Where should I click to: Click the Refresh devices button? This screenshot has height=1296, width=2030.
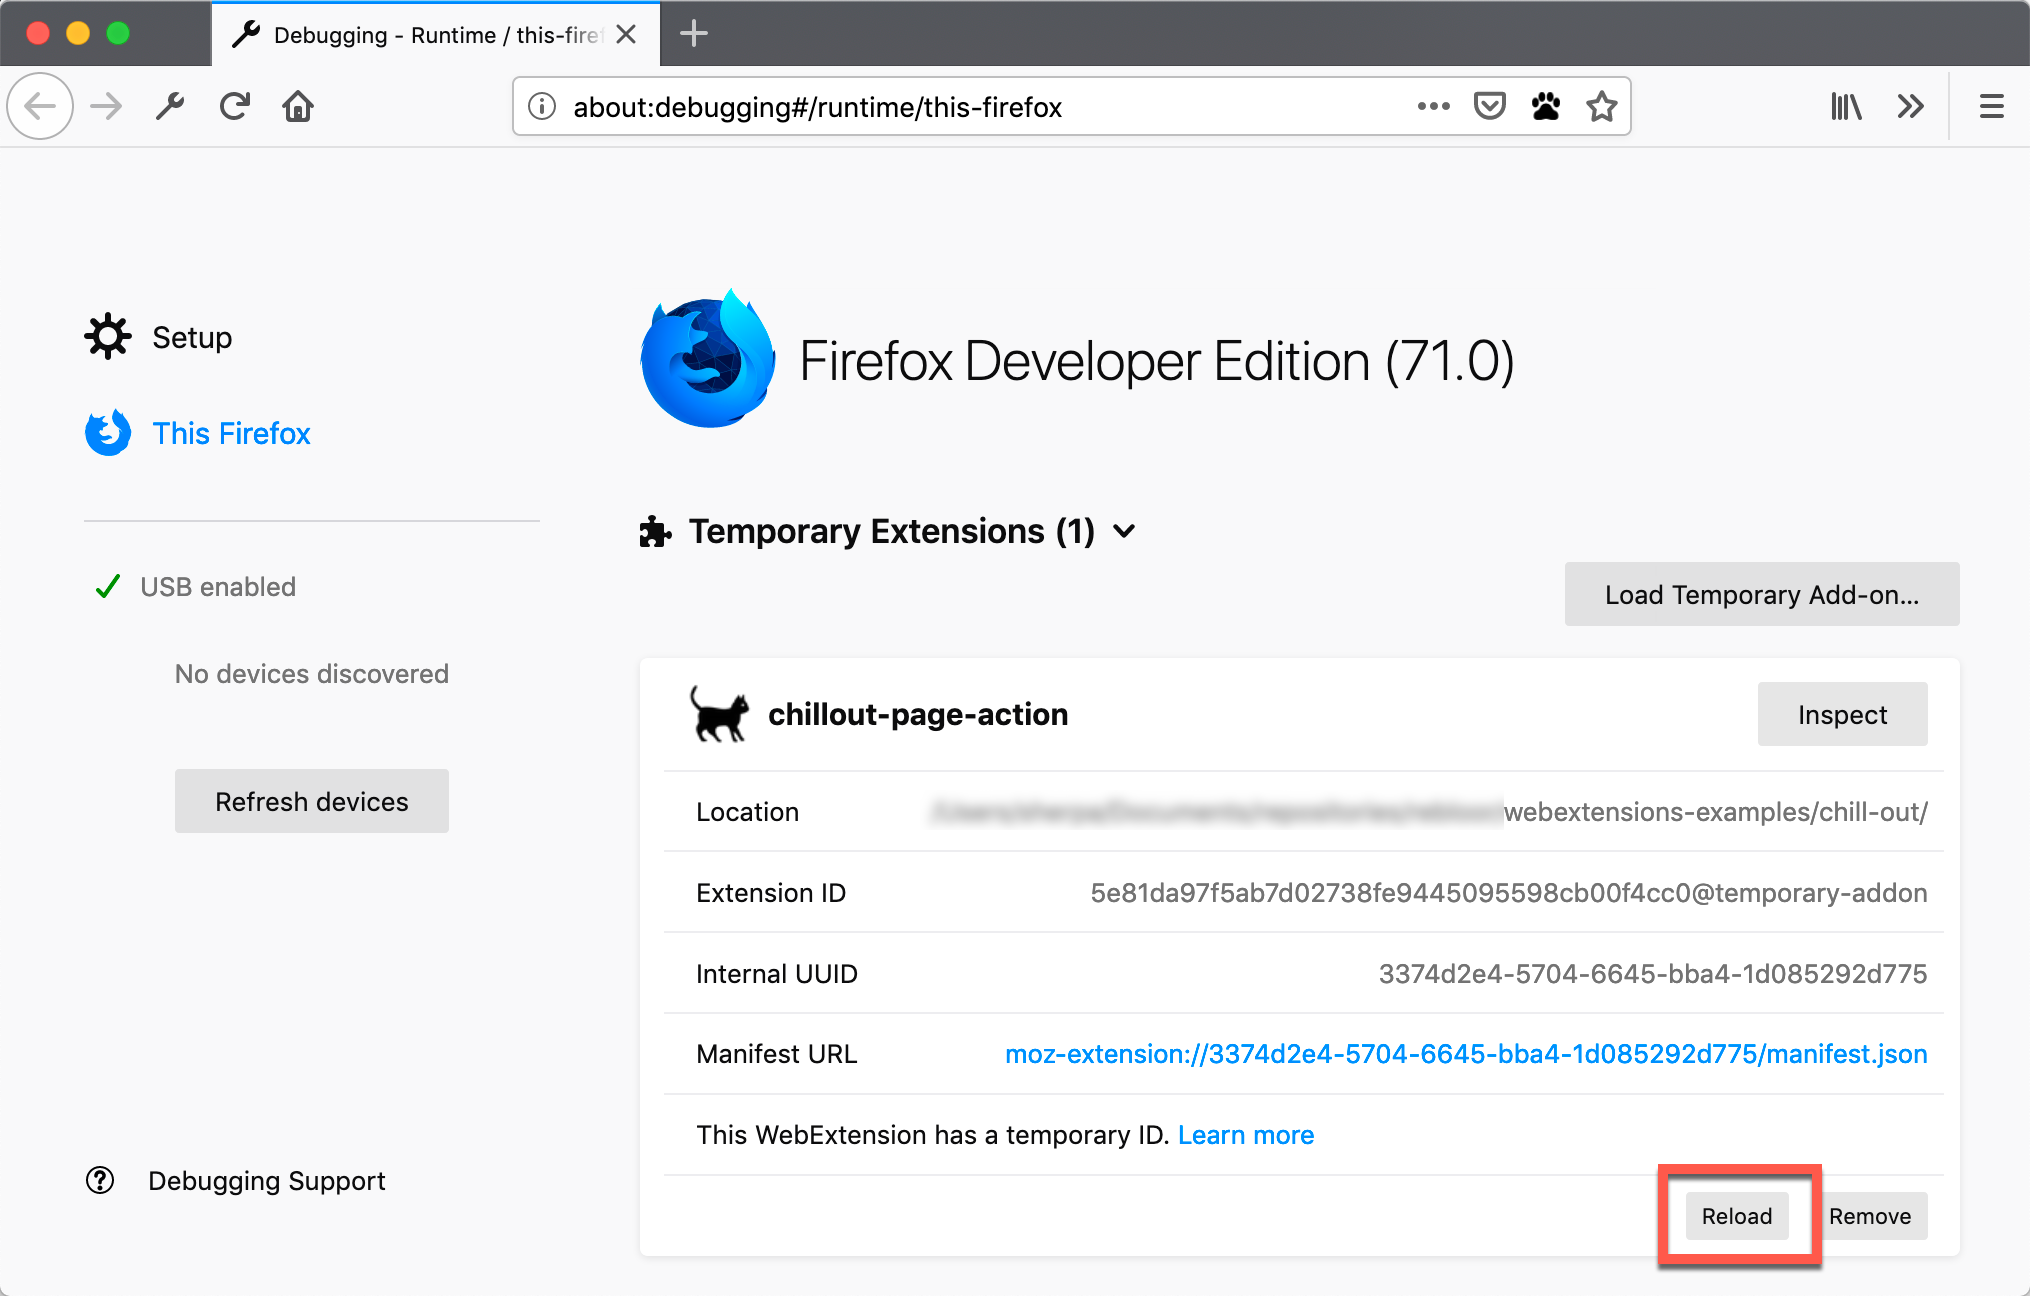[312, 799]
